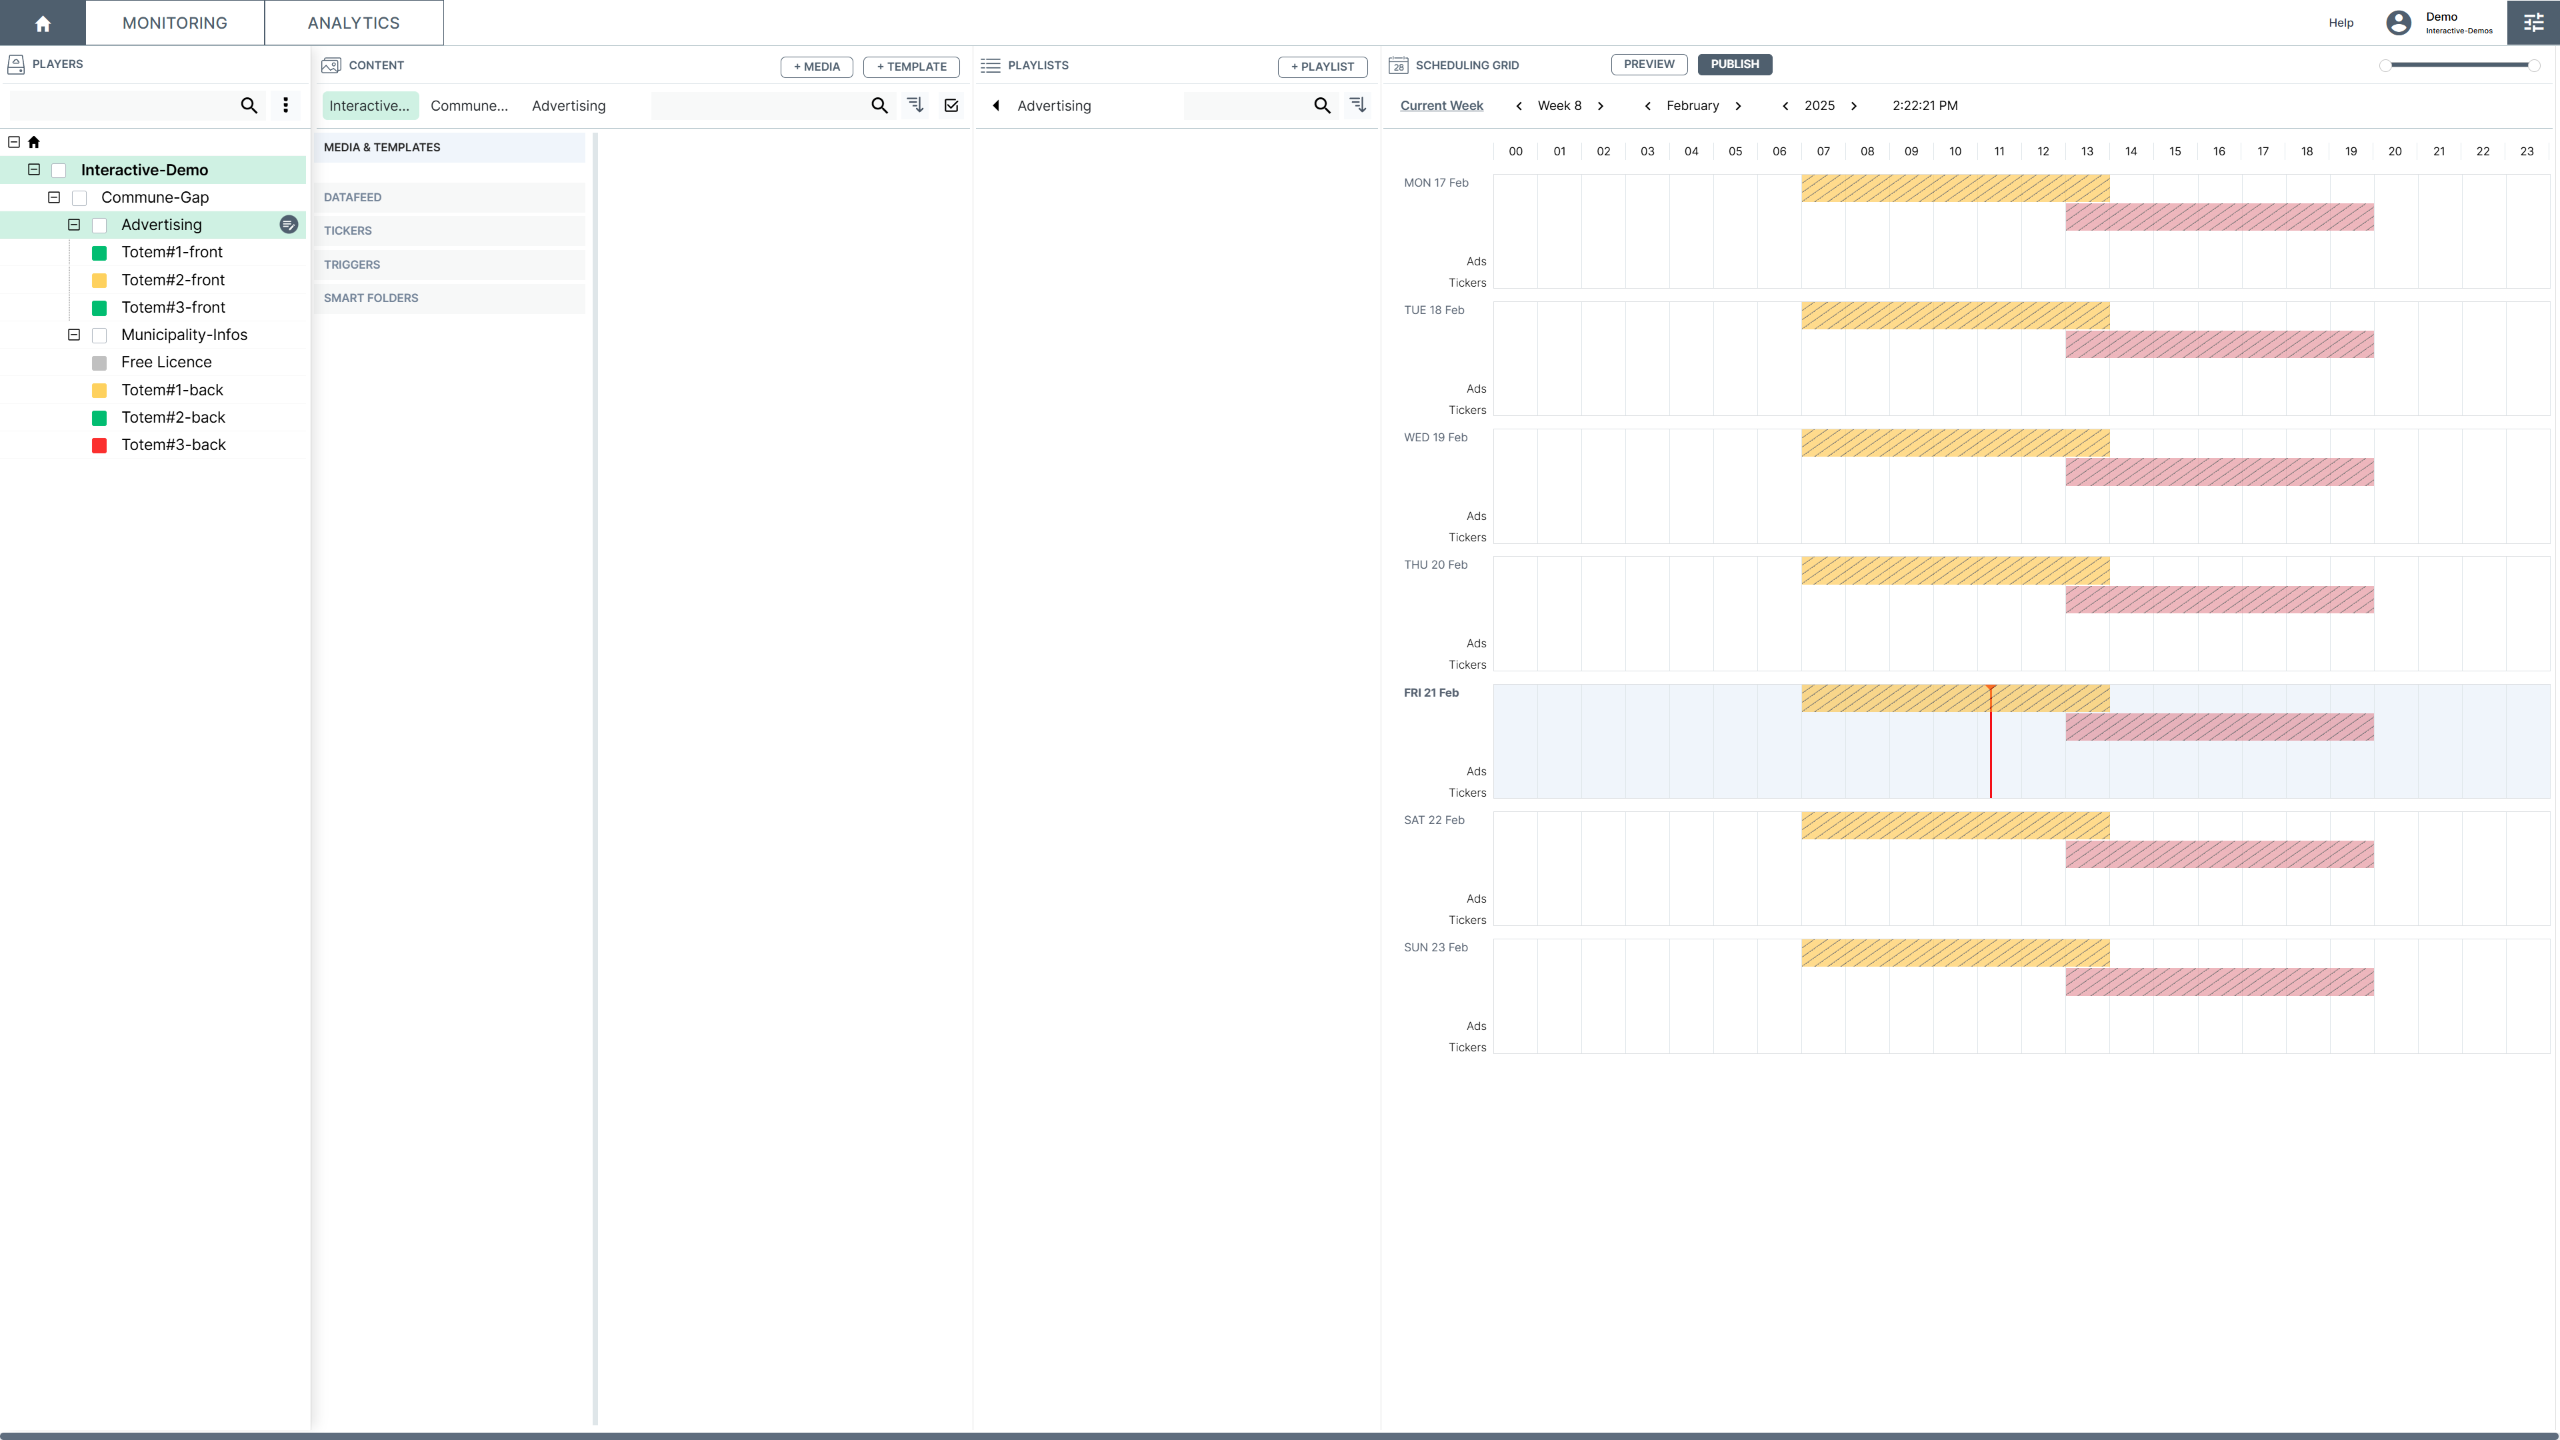Click the Demo user account avatar

coord(2398,23)
